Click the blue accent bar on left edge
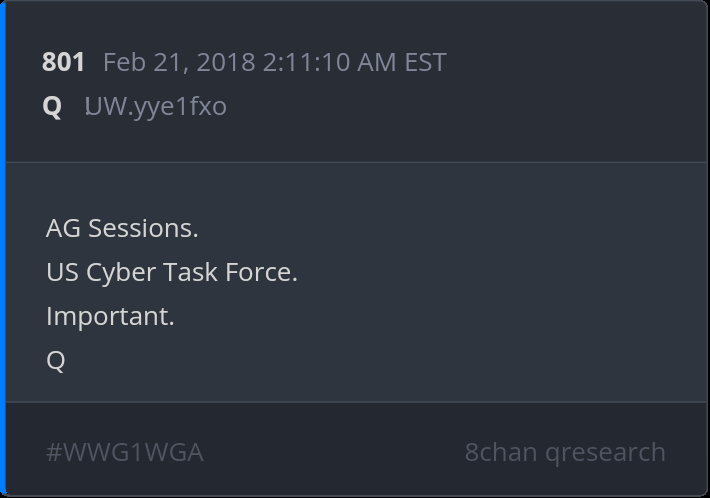This screenshot has width=710, height=498. [x=3, y=249]
